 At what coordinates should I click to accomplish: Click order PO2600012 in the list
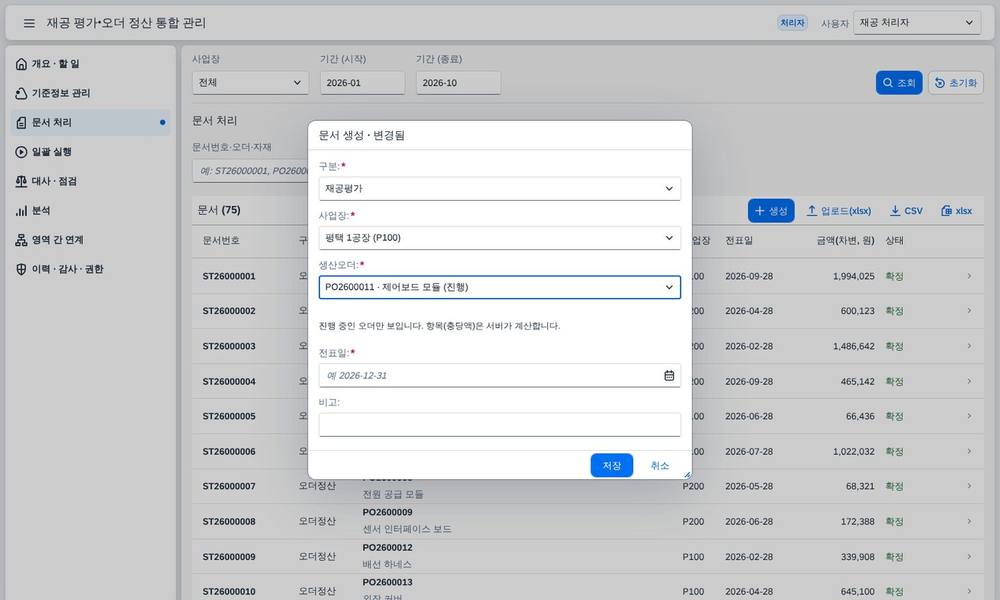(387, 547)
